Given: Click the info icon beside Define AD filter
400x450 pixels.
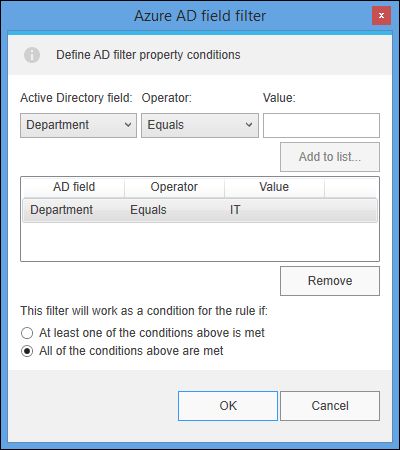Looking at the screenshot, I should coord(32,55).
